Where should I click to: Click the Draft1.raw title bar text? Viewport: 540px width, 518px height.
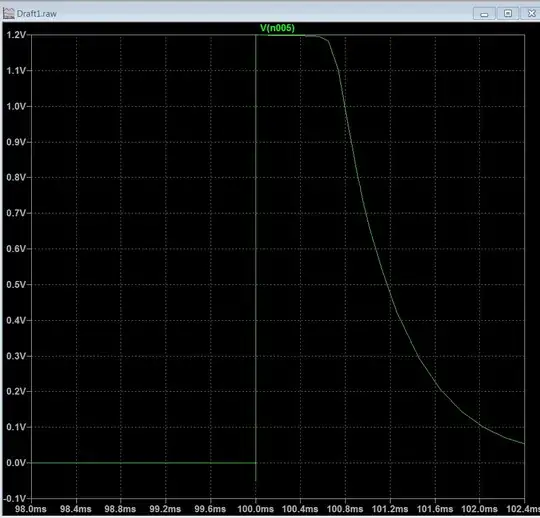coord(37,14)
